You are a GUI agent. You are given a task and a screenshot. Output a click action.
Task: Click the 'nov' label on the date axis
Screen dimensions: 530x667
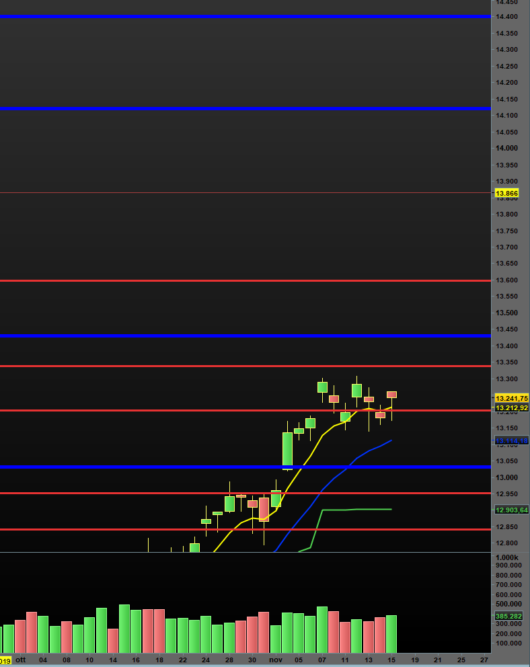pos(276,660)
